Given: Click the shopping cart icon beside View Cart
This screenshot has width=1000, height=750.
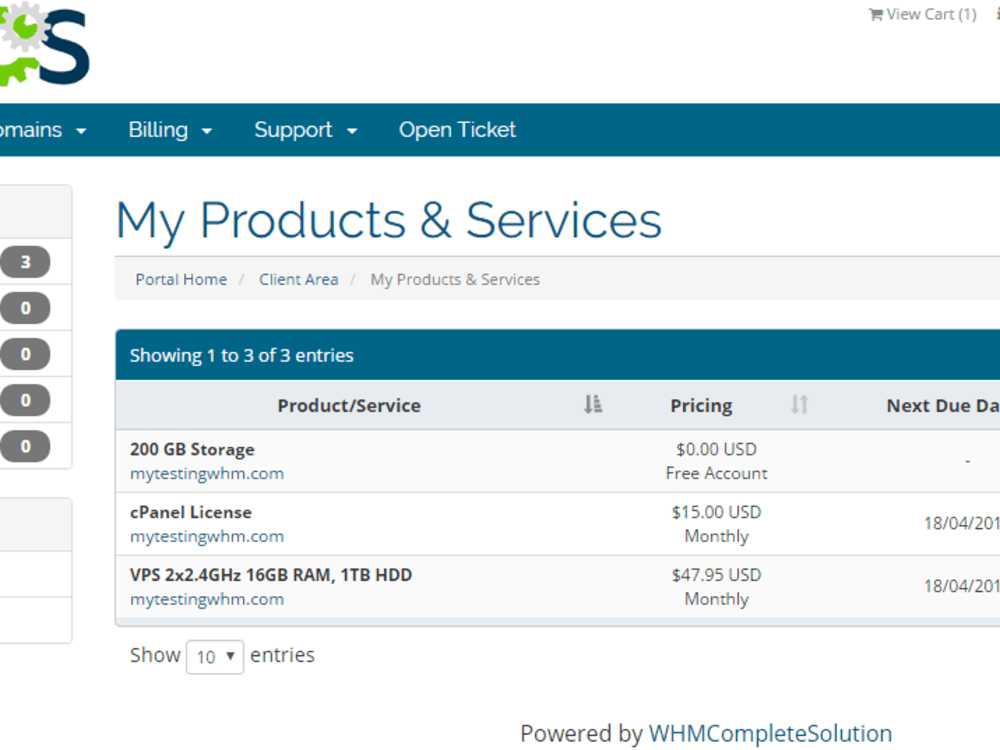Looking at the screenshot, I should [x=878, y=14].
